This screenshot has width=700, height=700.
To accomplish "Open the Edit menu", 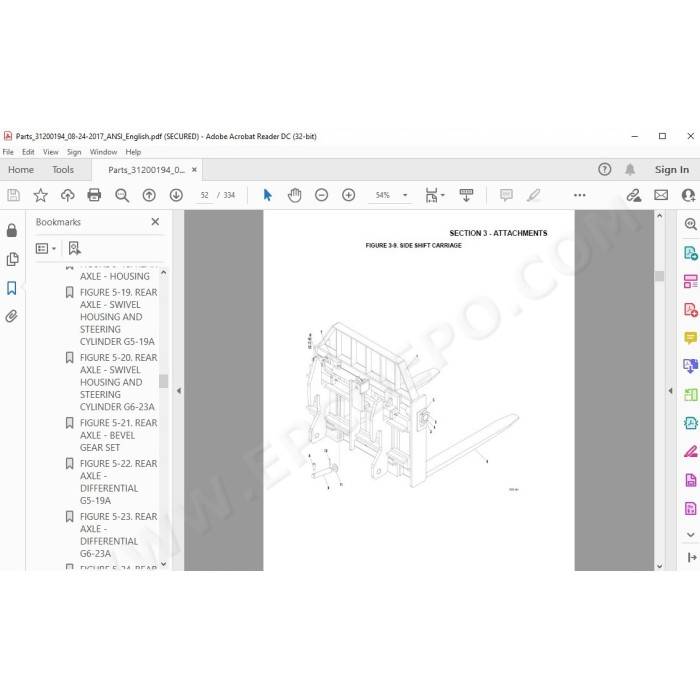I will click(28, 152).
